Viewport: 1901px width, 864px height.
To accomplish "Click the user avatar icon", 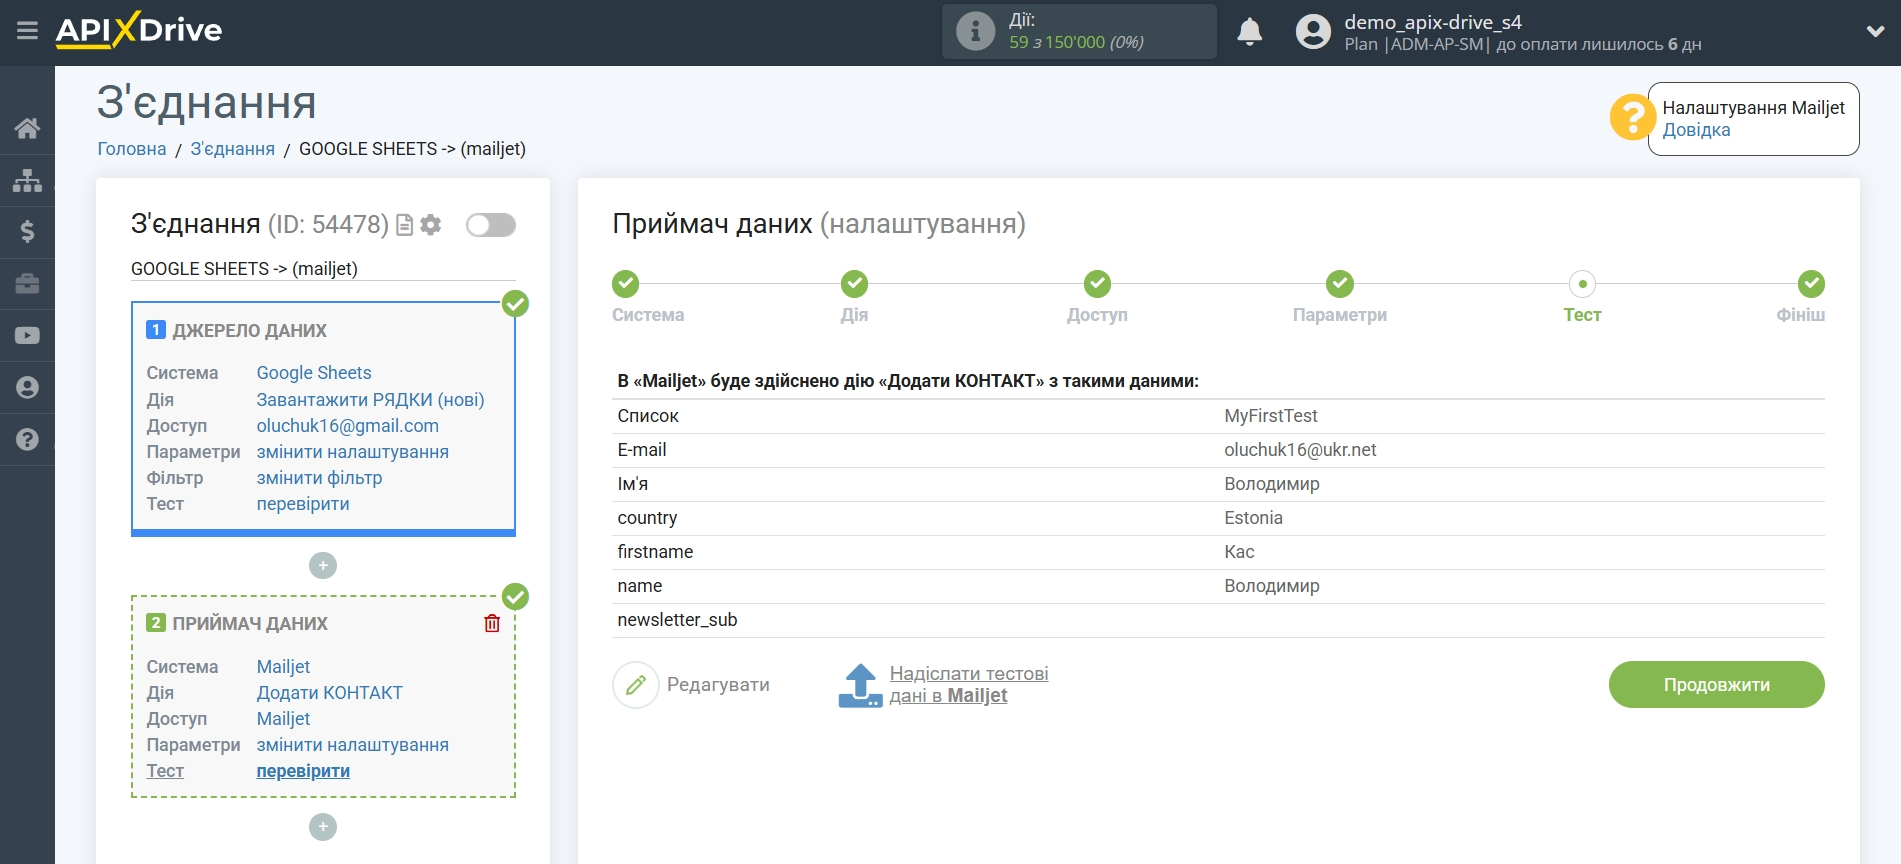I will tap(1313, 31).
